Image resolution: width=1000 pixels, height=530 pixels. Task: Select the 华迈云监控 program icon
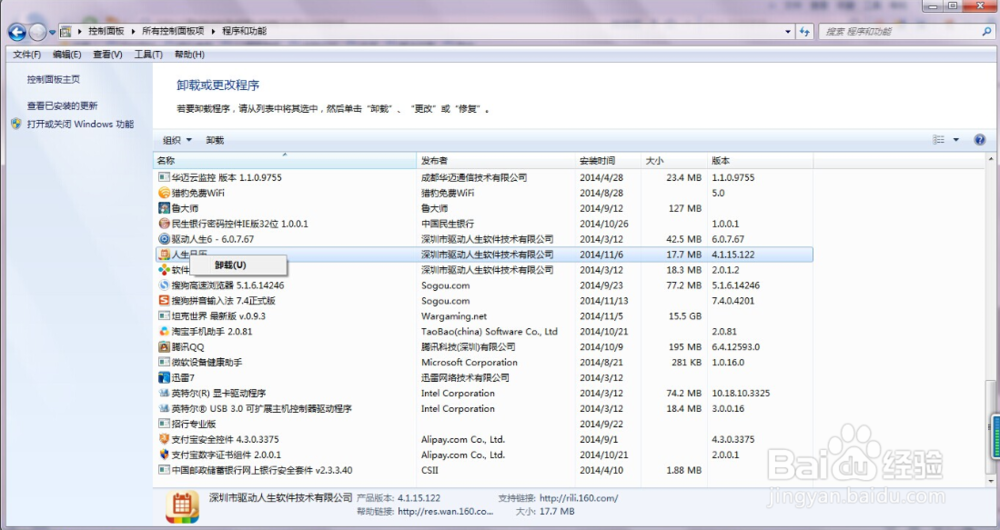click(164, 177)
